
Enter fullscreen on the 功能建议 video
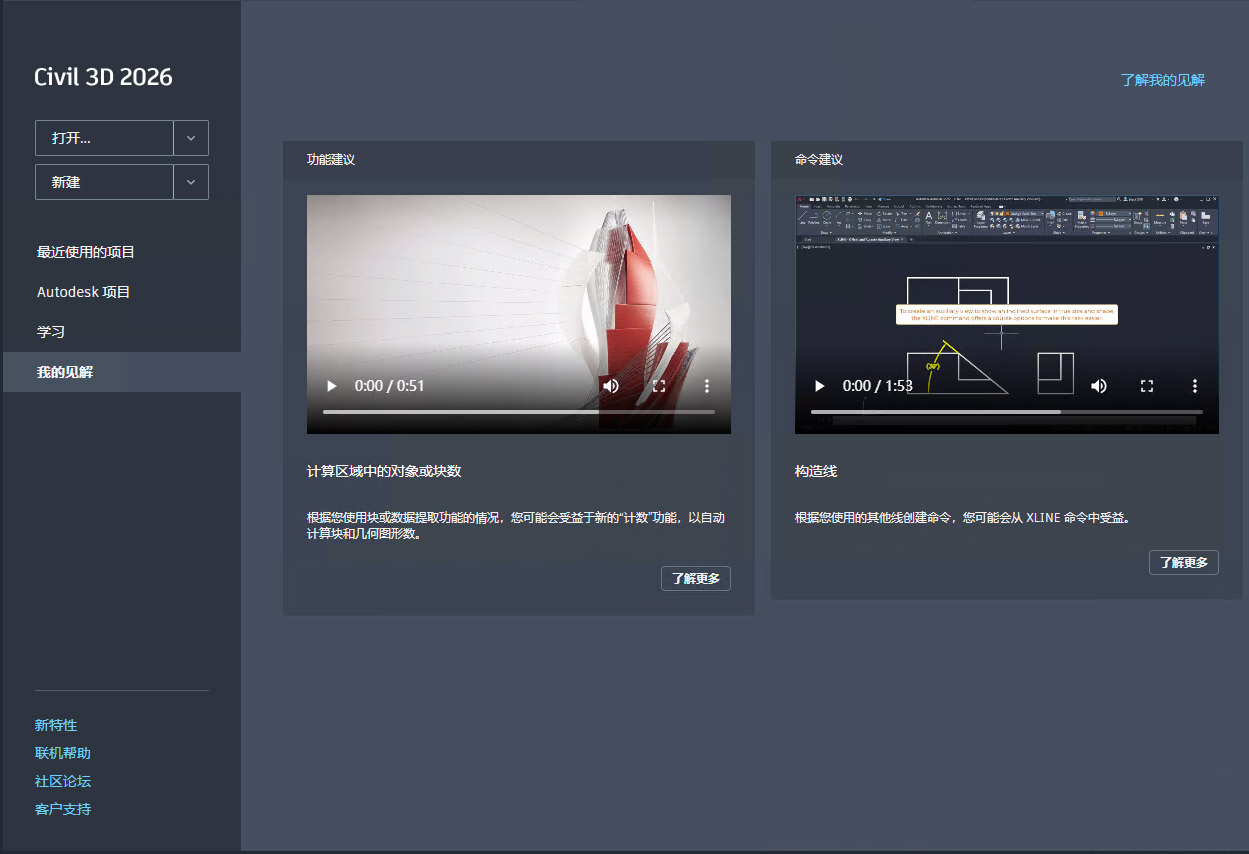click(x=659, y=386)
